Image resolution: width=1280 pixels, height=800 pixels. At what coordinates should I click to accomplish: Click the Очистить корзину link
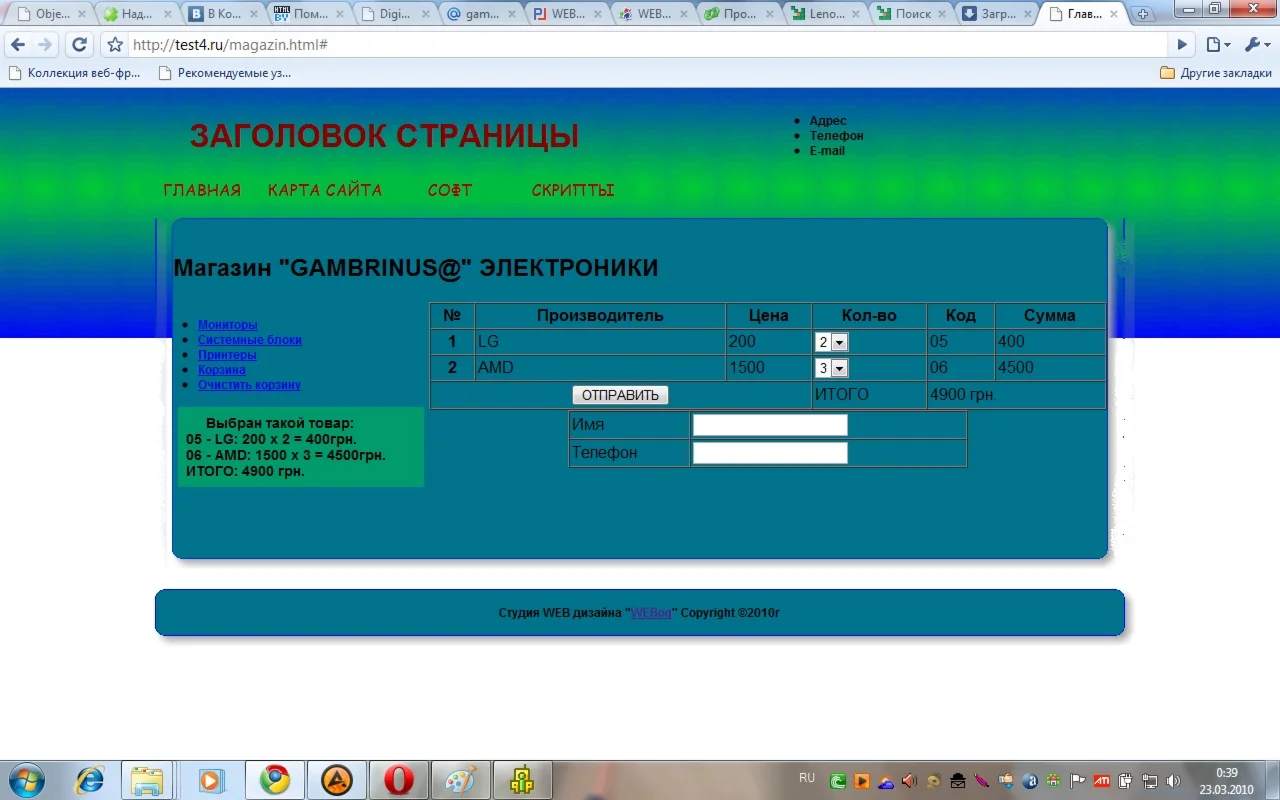(249, 385)
